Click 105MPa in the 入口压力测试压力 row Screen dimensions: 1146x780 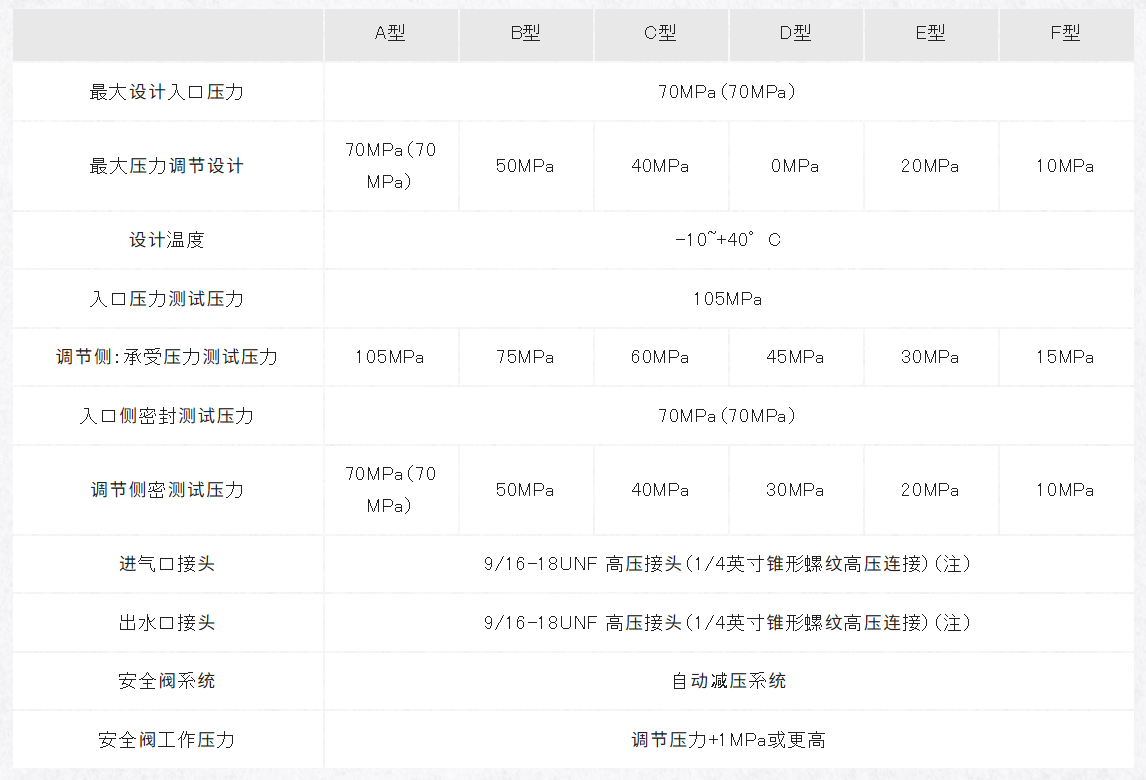click(727, 299)
